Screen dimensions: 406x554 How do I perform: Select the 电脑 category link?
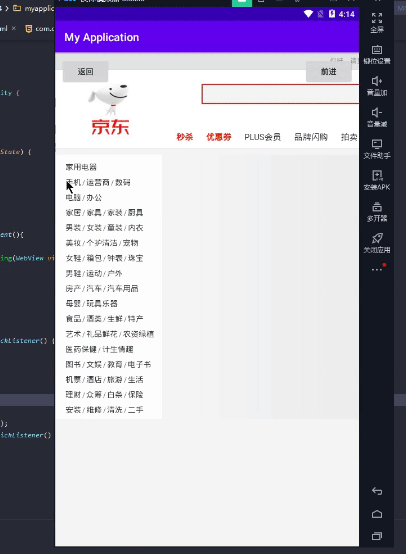[73, 198]
